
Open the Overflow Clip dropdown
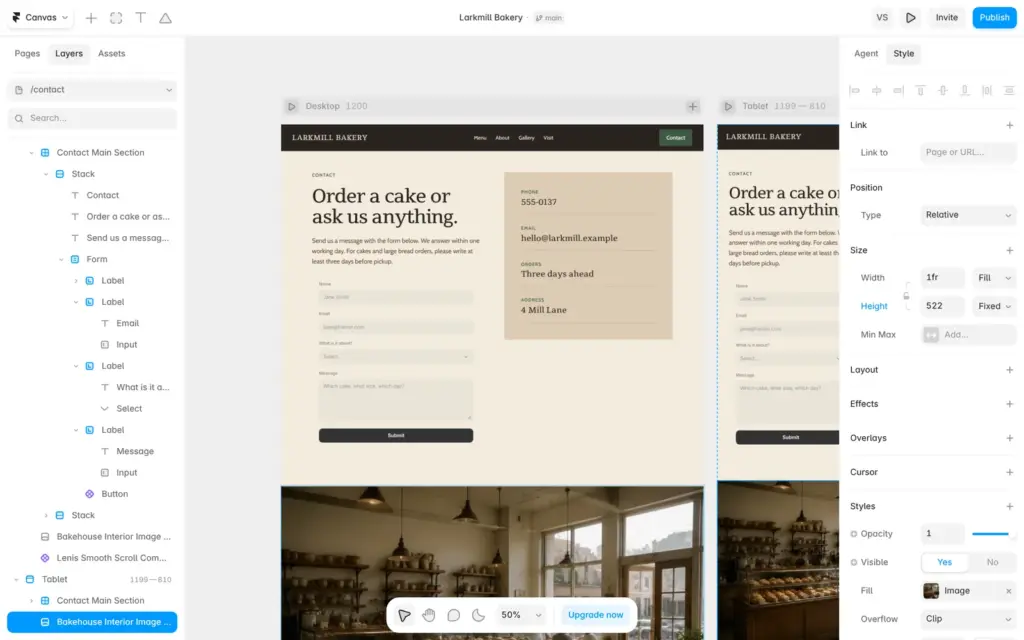point(968,619)
